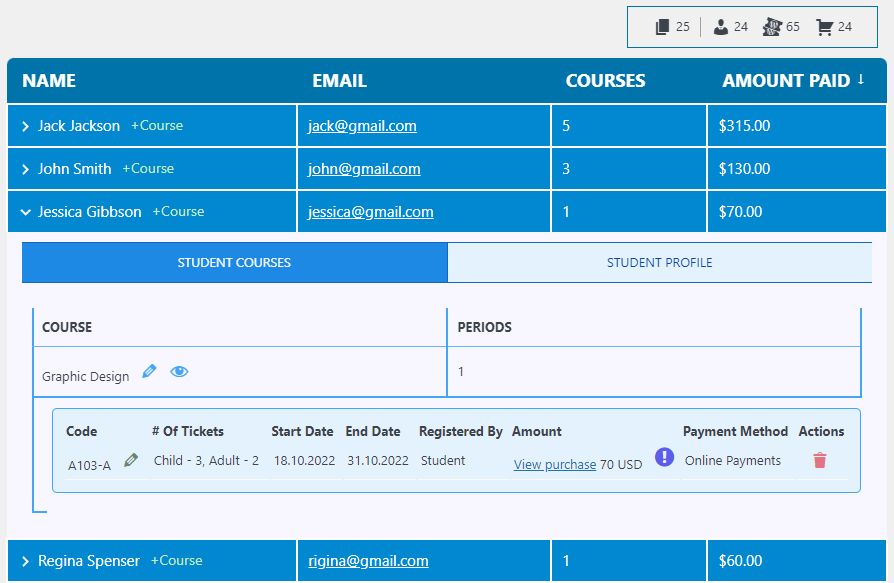Screen dimensions: 894x583
Task: Click the purple exclamation info icon
Action: click(x=664, y=457)
